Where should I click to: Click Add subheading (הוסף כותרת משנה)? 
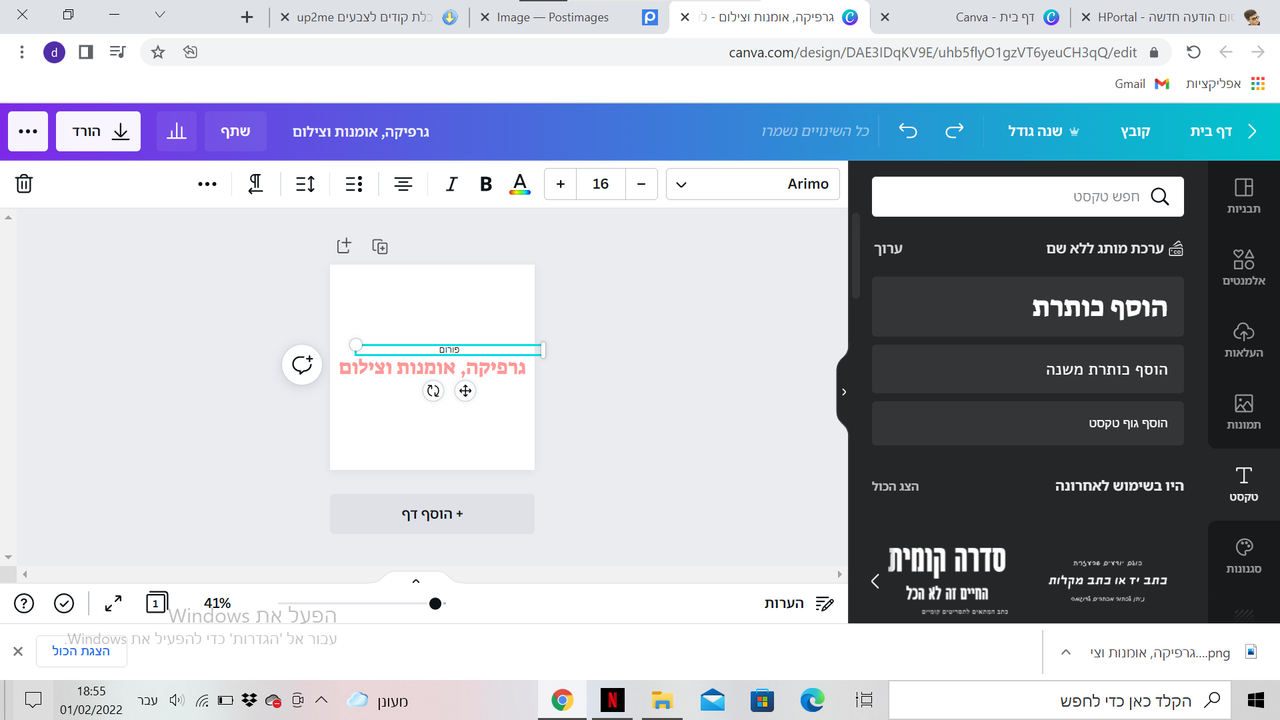(1028, 369)
